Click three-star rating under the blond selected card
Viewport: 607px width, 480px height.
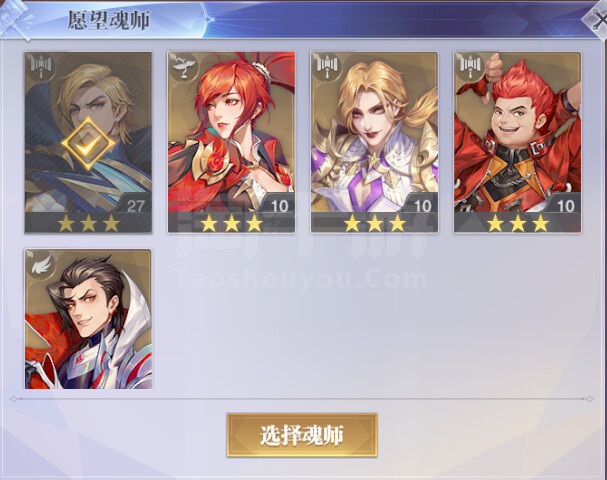88,223
